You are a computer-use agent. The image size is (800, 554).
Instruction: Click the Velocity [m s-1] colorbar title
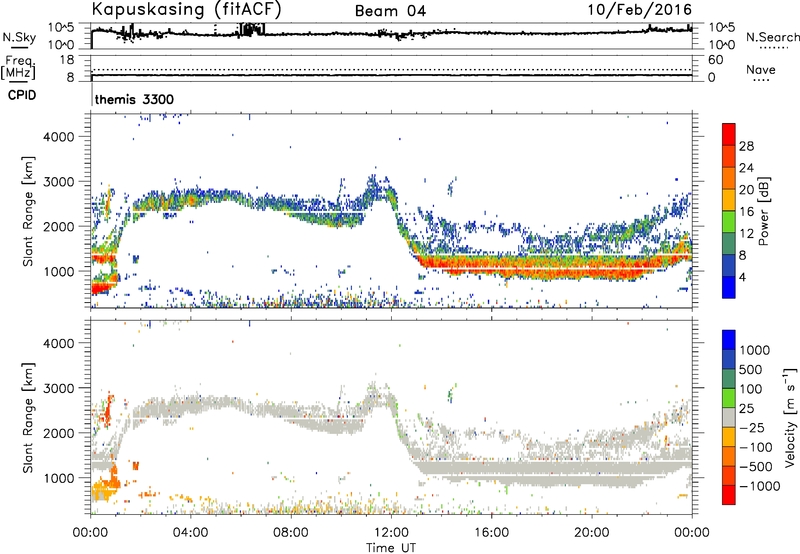(790, 417)
